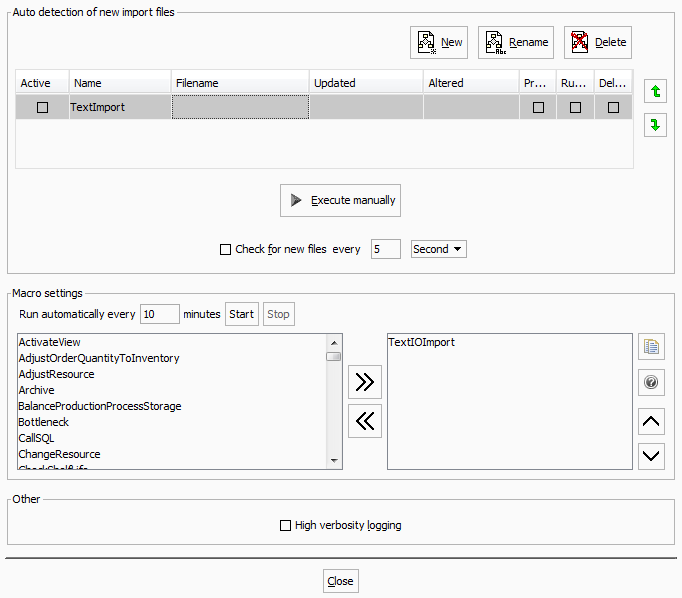Click the New import file button
The image size is (682, 598).
[x=438, y=43]
